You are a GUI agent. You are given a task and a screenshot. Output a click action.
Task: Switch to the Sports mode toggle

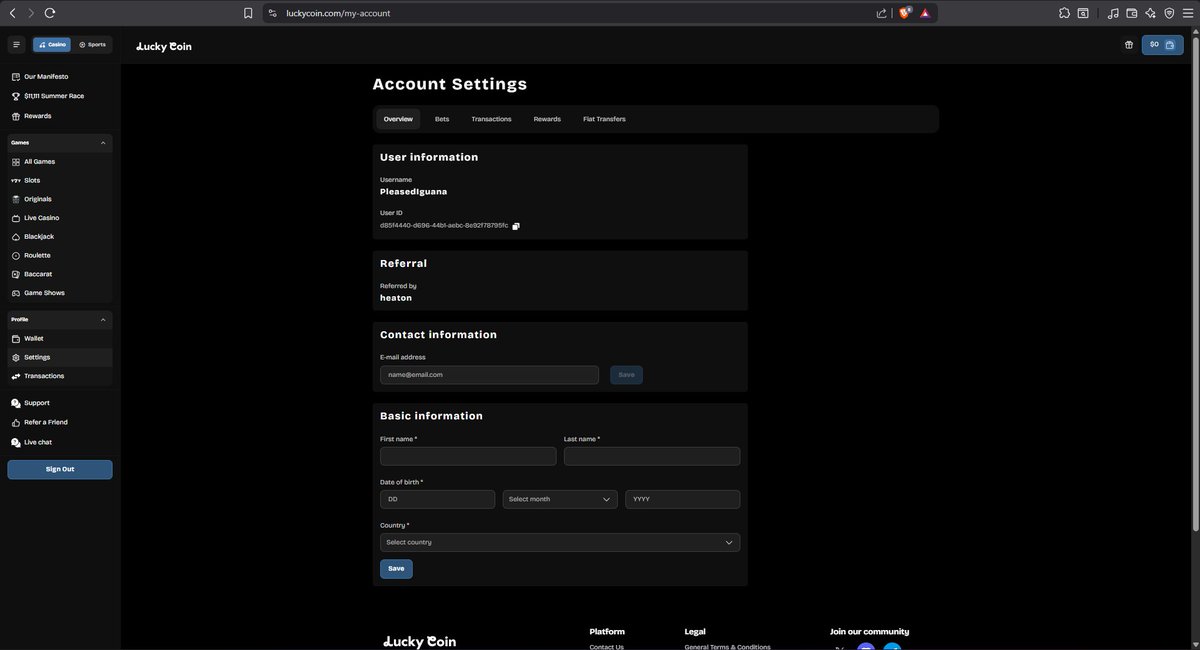92,44
